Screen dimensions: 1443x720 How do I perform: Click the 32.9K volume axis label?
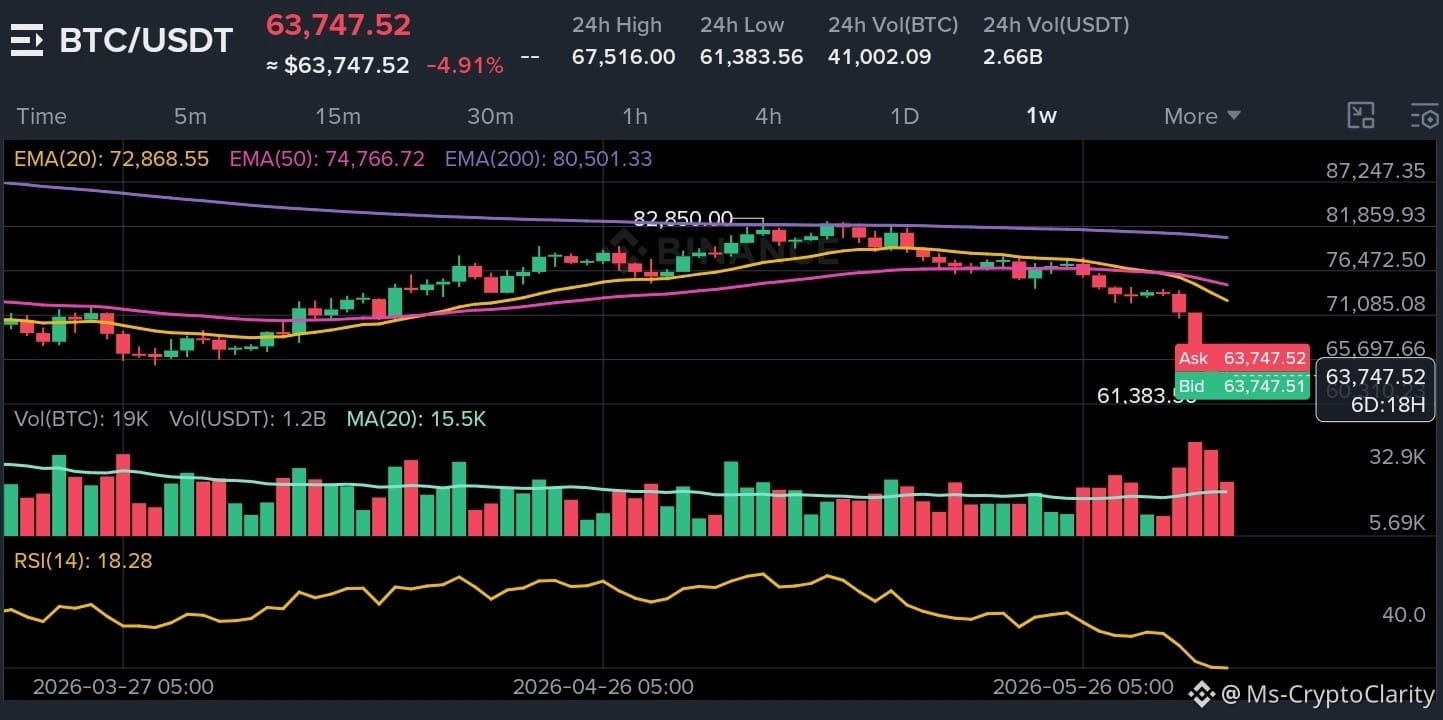click(1397, 457)
